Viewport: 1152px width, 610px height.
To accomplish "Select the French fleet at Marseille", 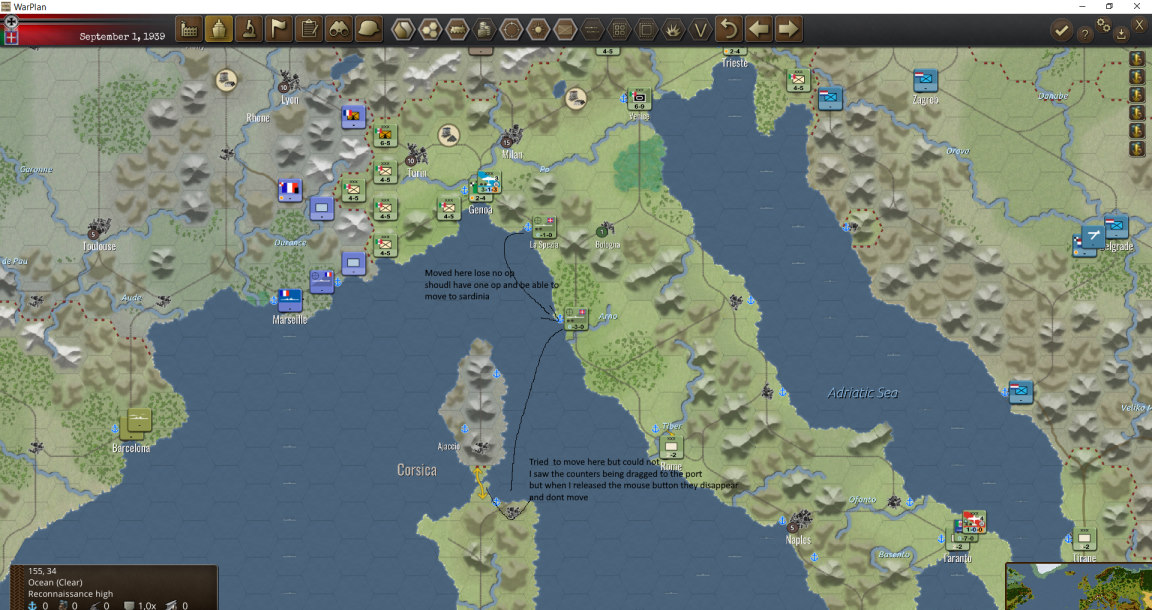I will click(x=290, y=299).
